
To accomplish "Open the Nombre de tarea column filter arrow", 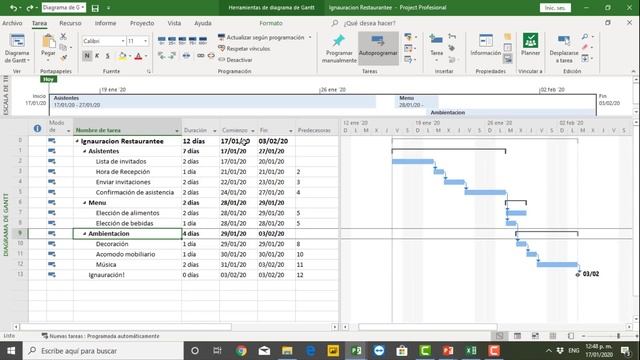I will (x=177, y=131).
